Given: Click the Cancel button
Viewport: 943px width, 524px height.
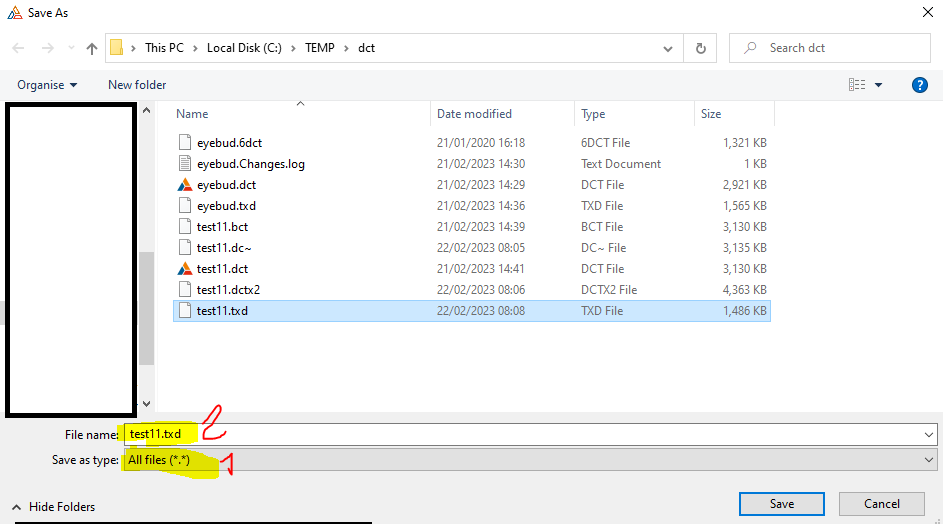Looking at the screenshot, I should 881,504.
